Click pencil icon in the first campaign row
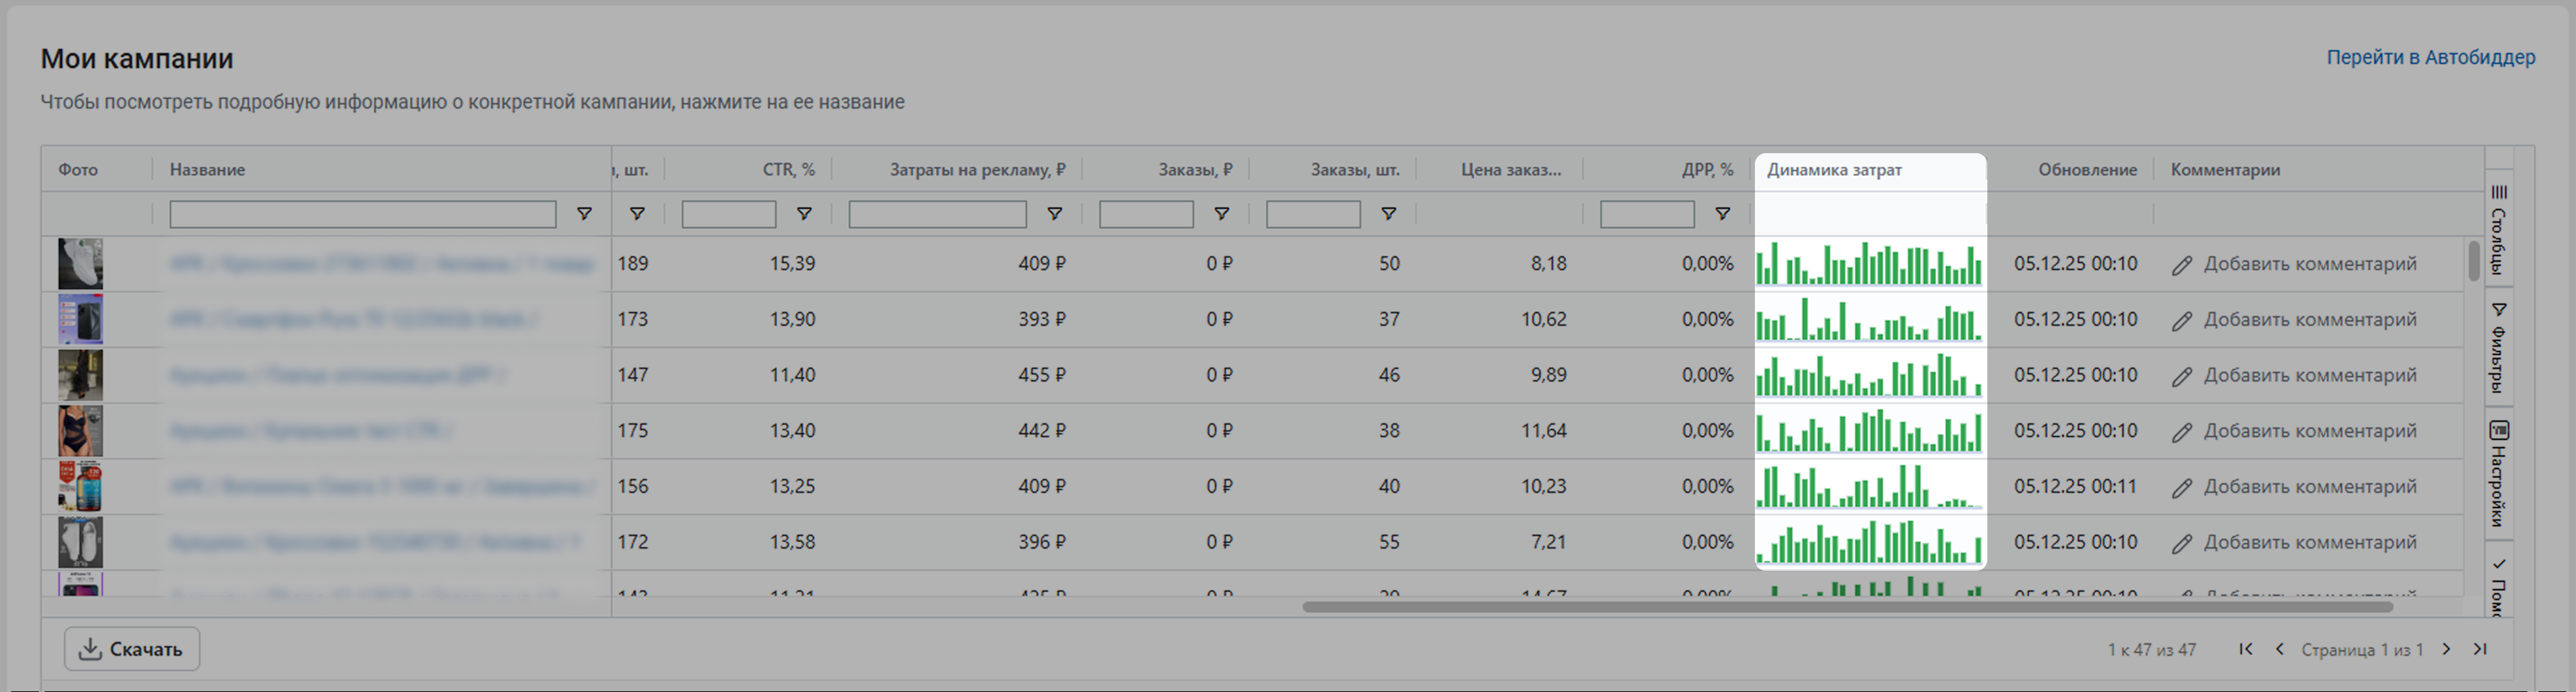The height and width of the screenshot is (692, 2576). click(x=2181, y=265)
